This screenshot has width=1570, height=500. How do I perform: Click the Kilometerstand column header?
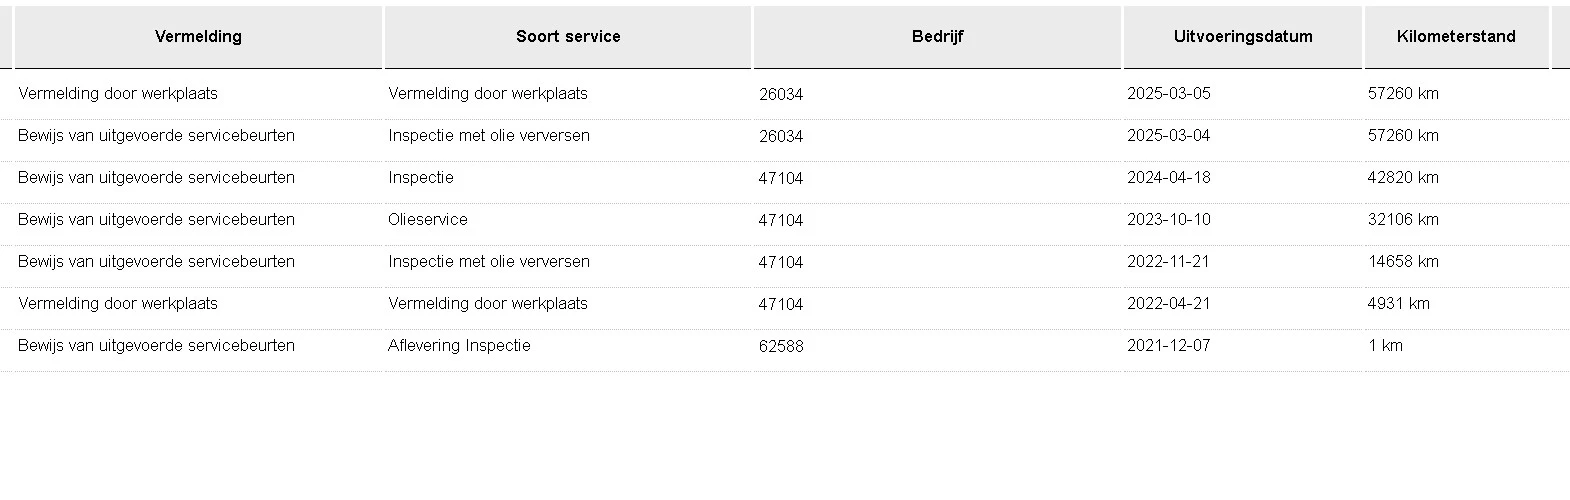(x=1456, y=37)
